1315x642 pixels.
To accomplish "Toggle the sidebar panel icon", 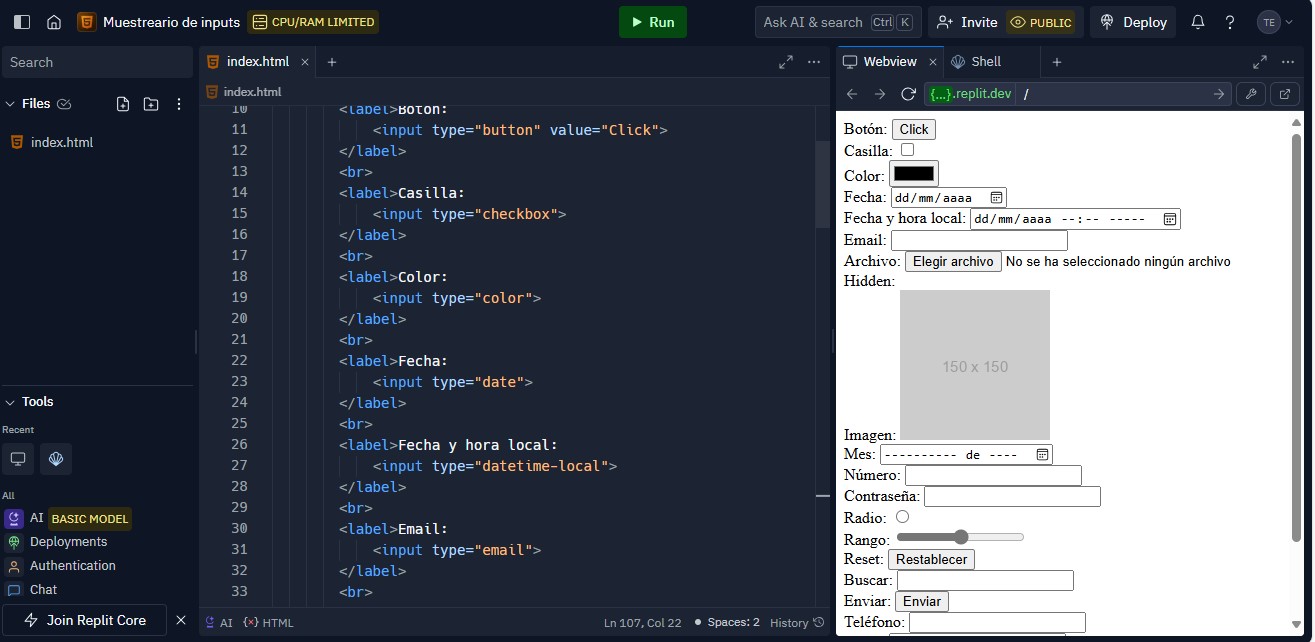I will pos(22,22).
